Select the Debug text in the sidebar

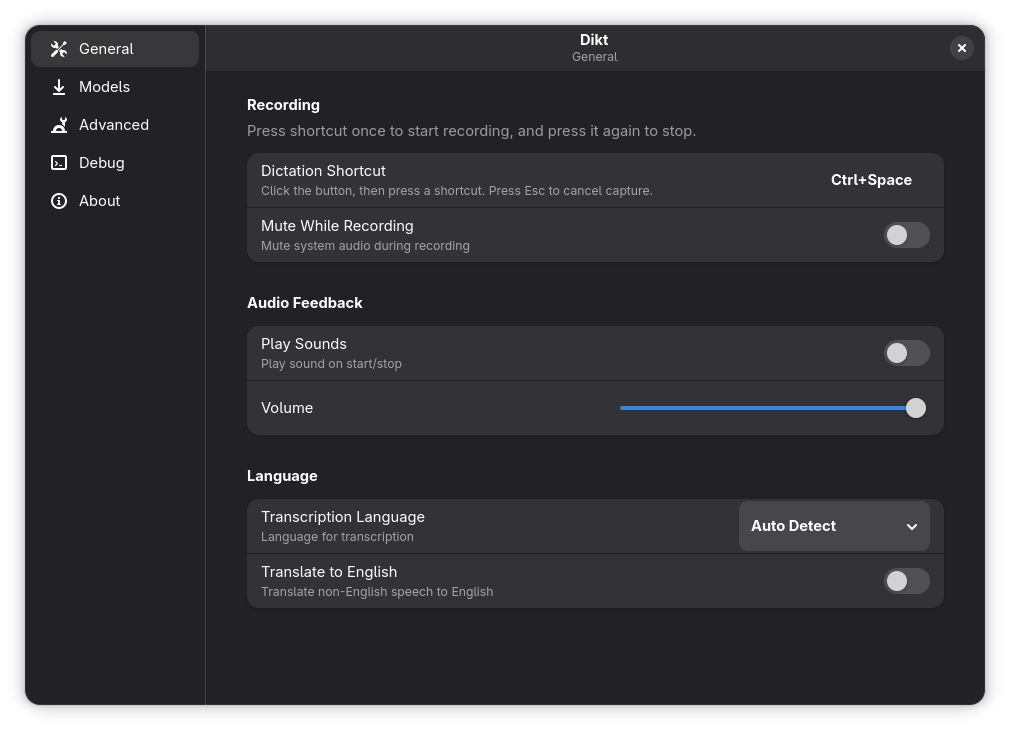(102, 163)
